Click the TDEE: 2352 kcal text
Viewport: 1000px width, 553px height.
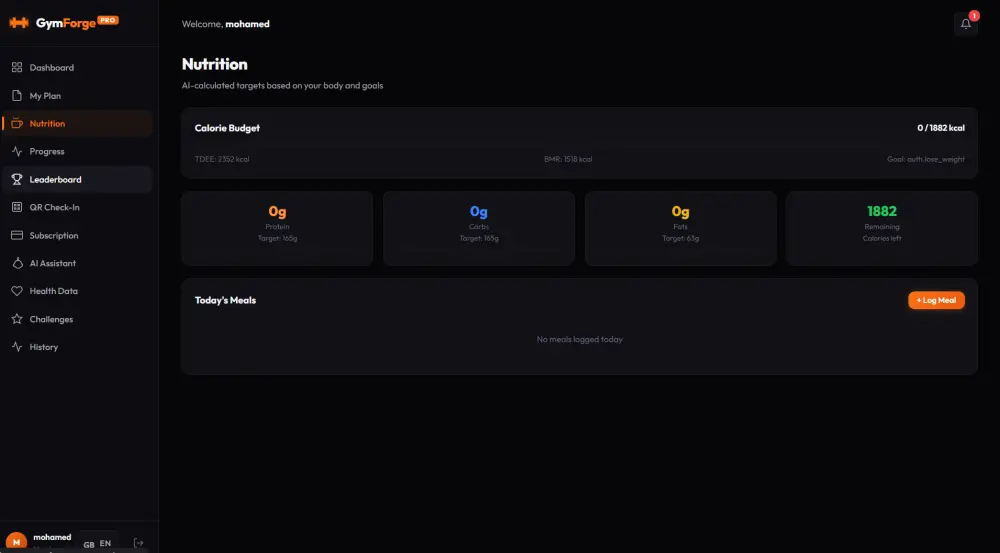[222, 159]
